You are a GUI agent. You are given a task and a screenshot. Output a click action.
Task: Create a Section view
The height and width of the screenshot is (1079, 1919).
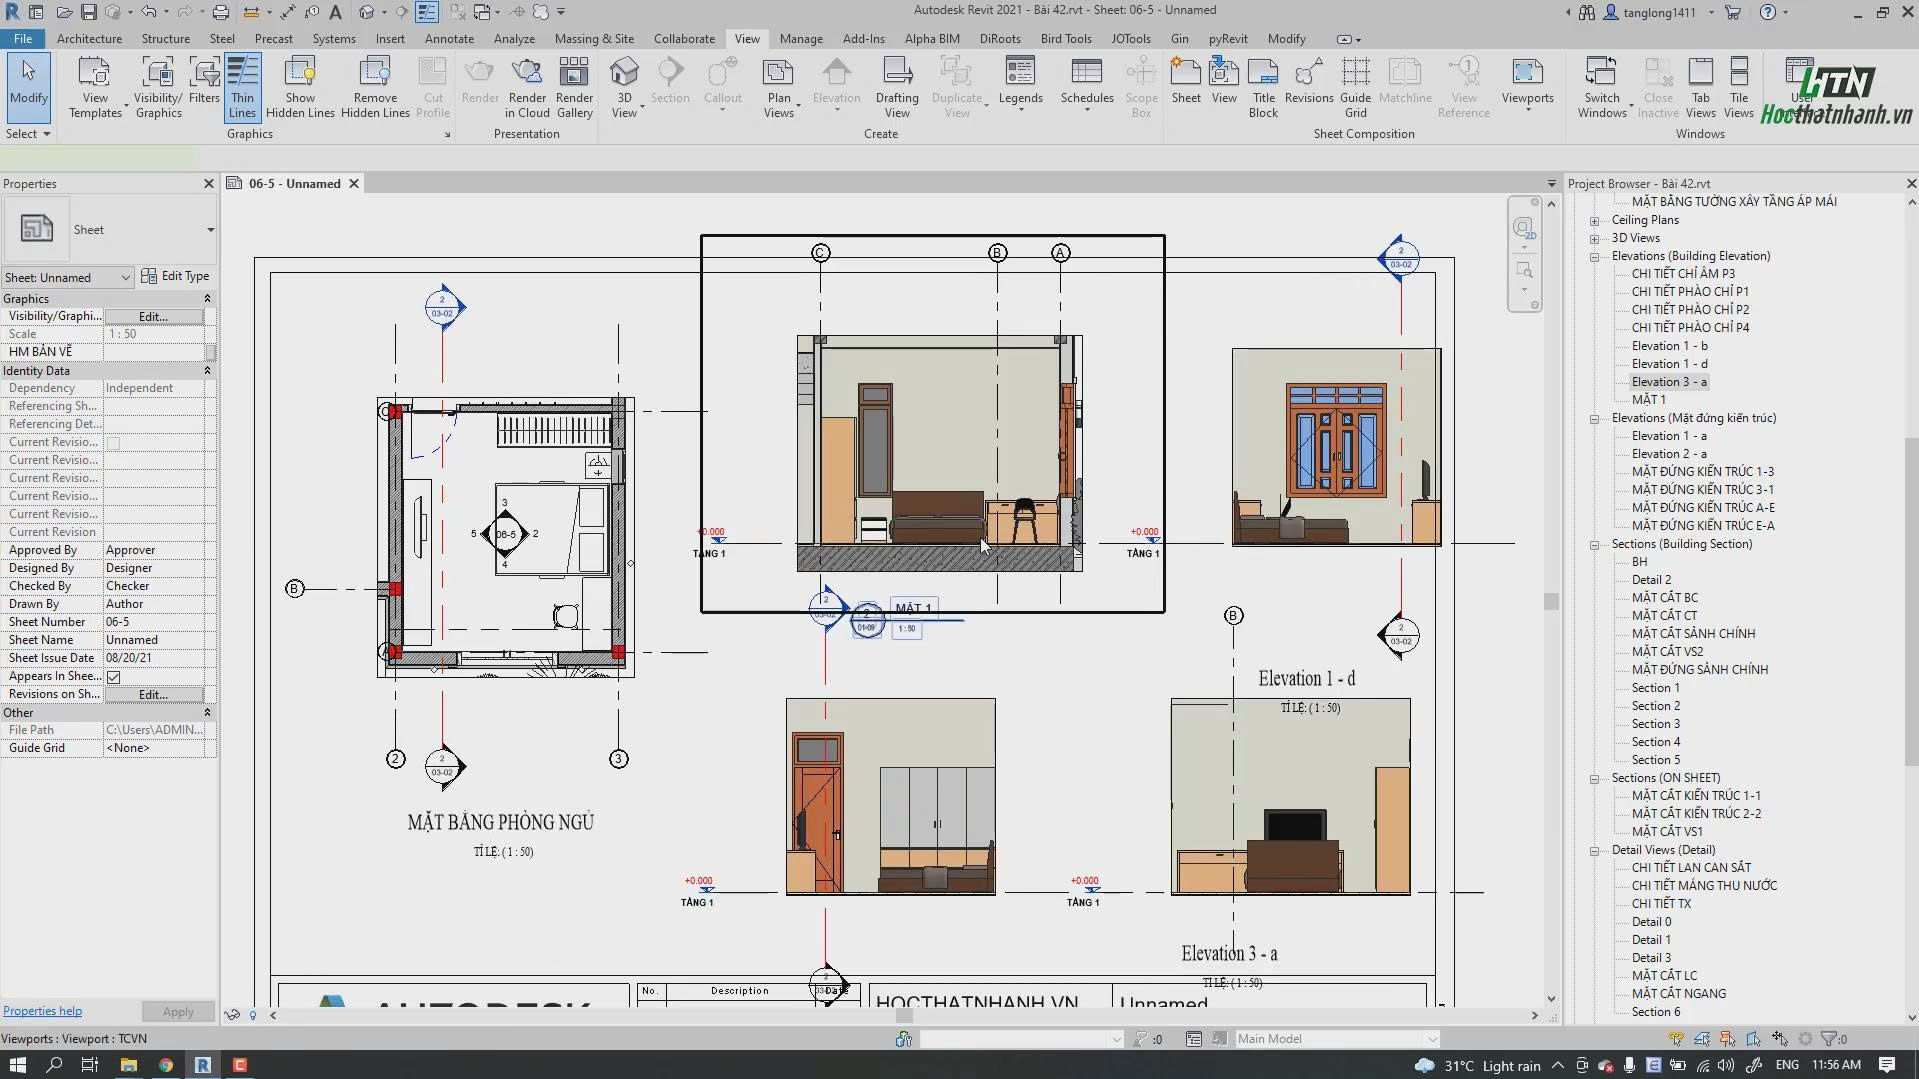click(x=669, y=80)
